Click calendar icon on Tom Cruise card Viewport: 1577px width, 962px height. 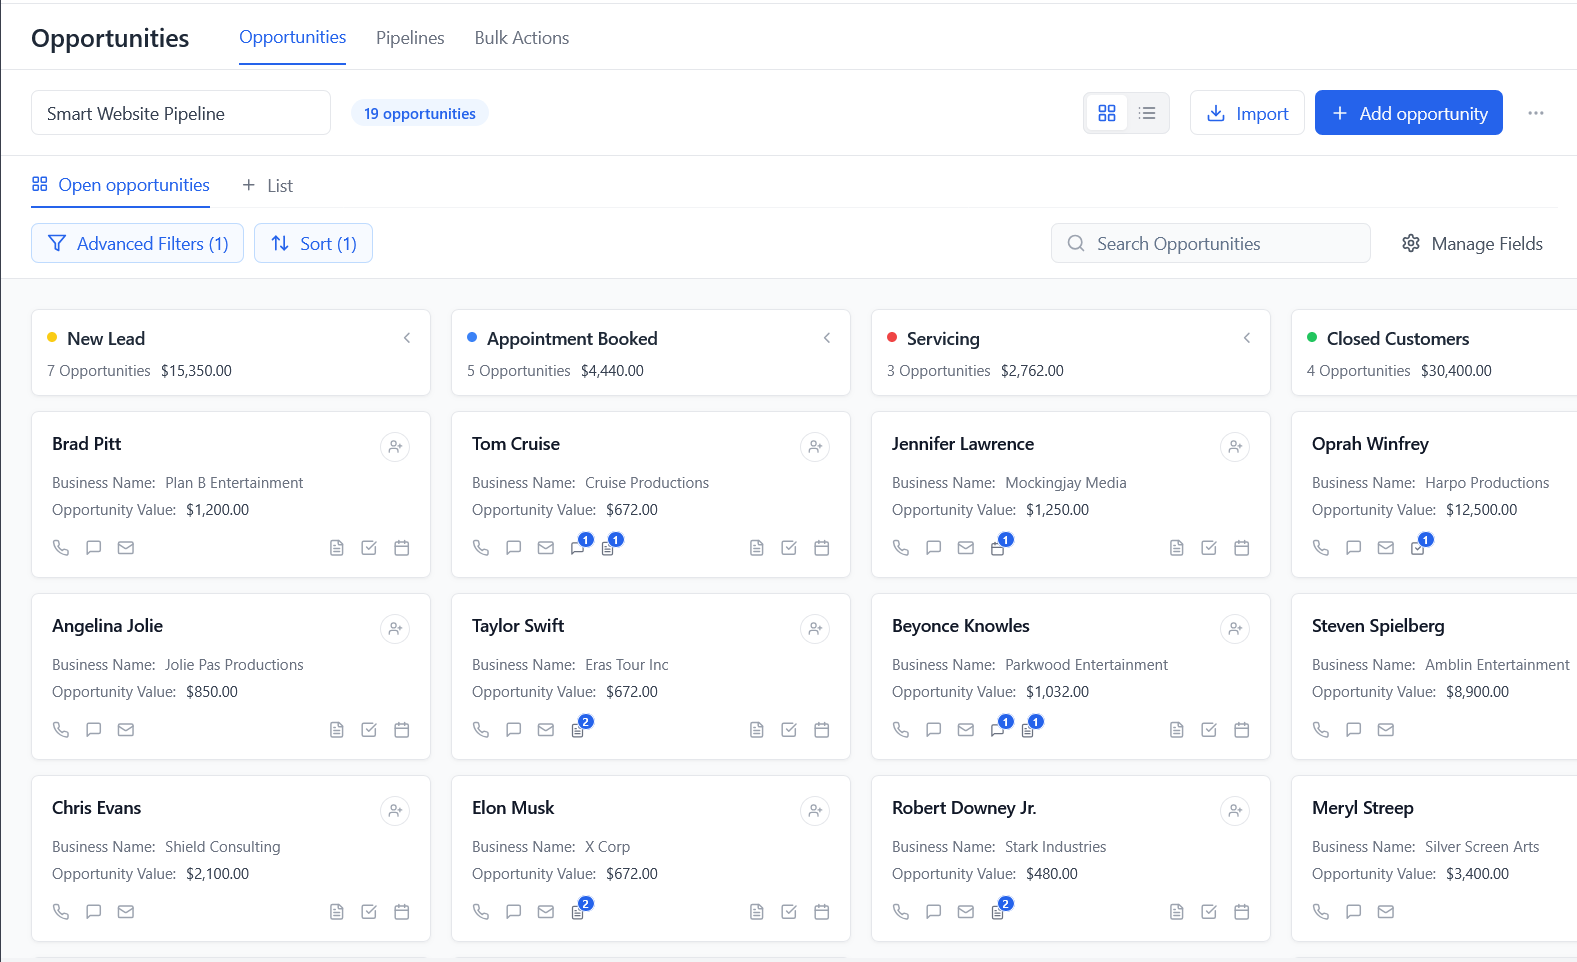822,548
